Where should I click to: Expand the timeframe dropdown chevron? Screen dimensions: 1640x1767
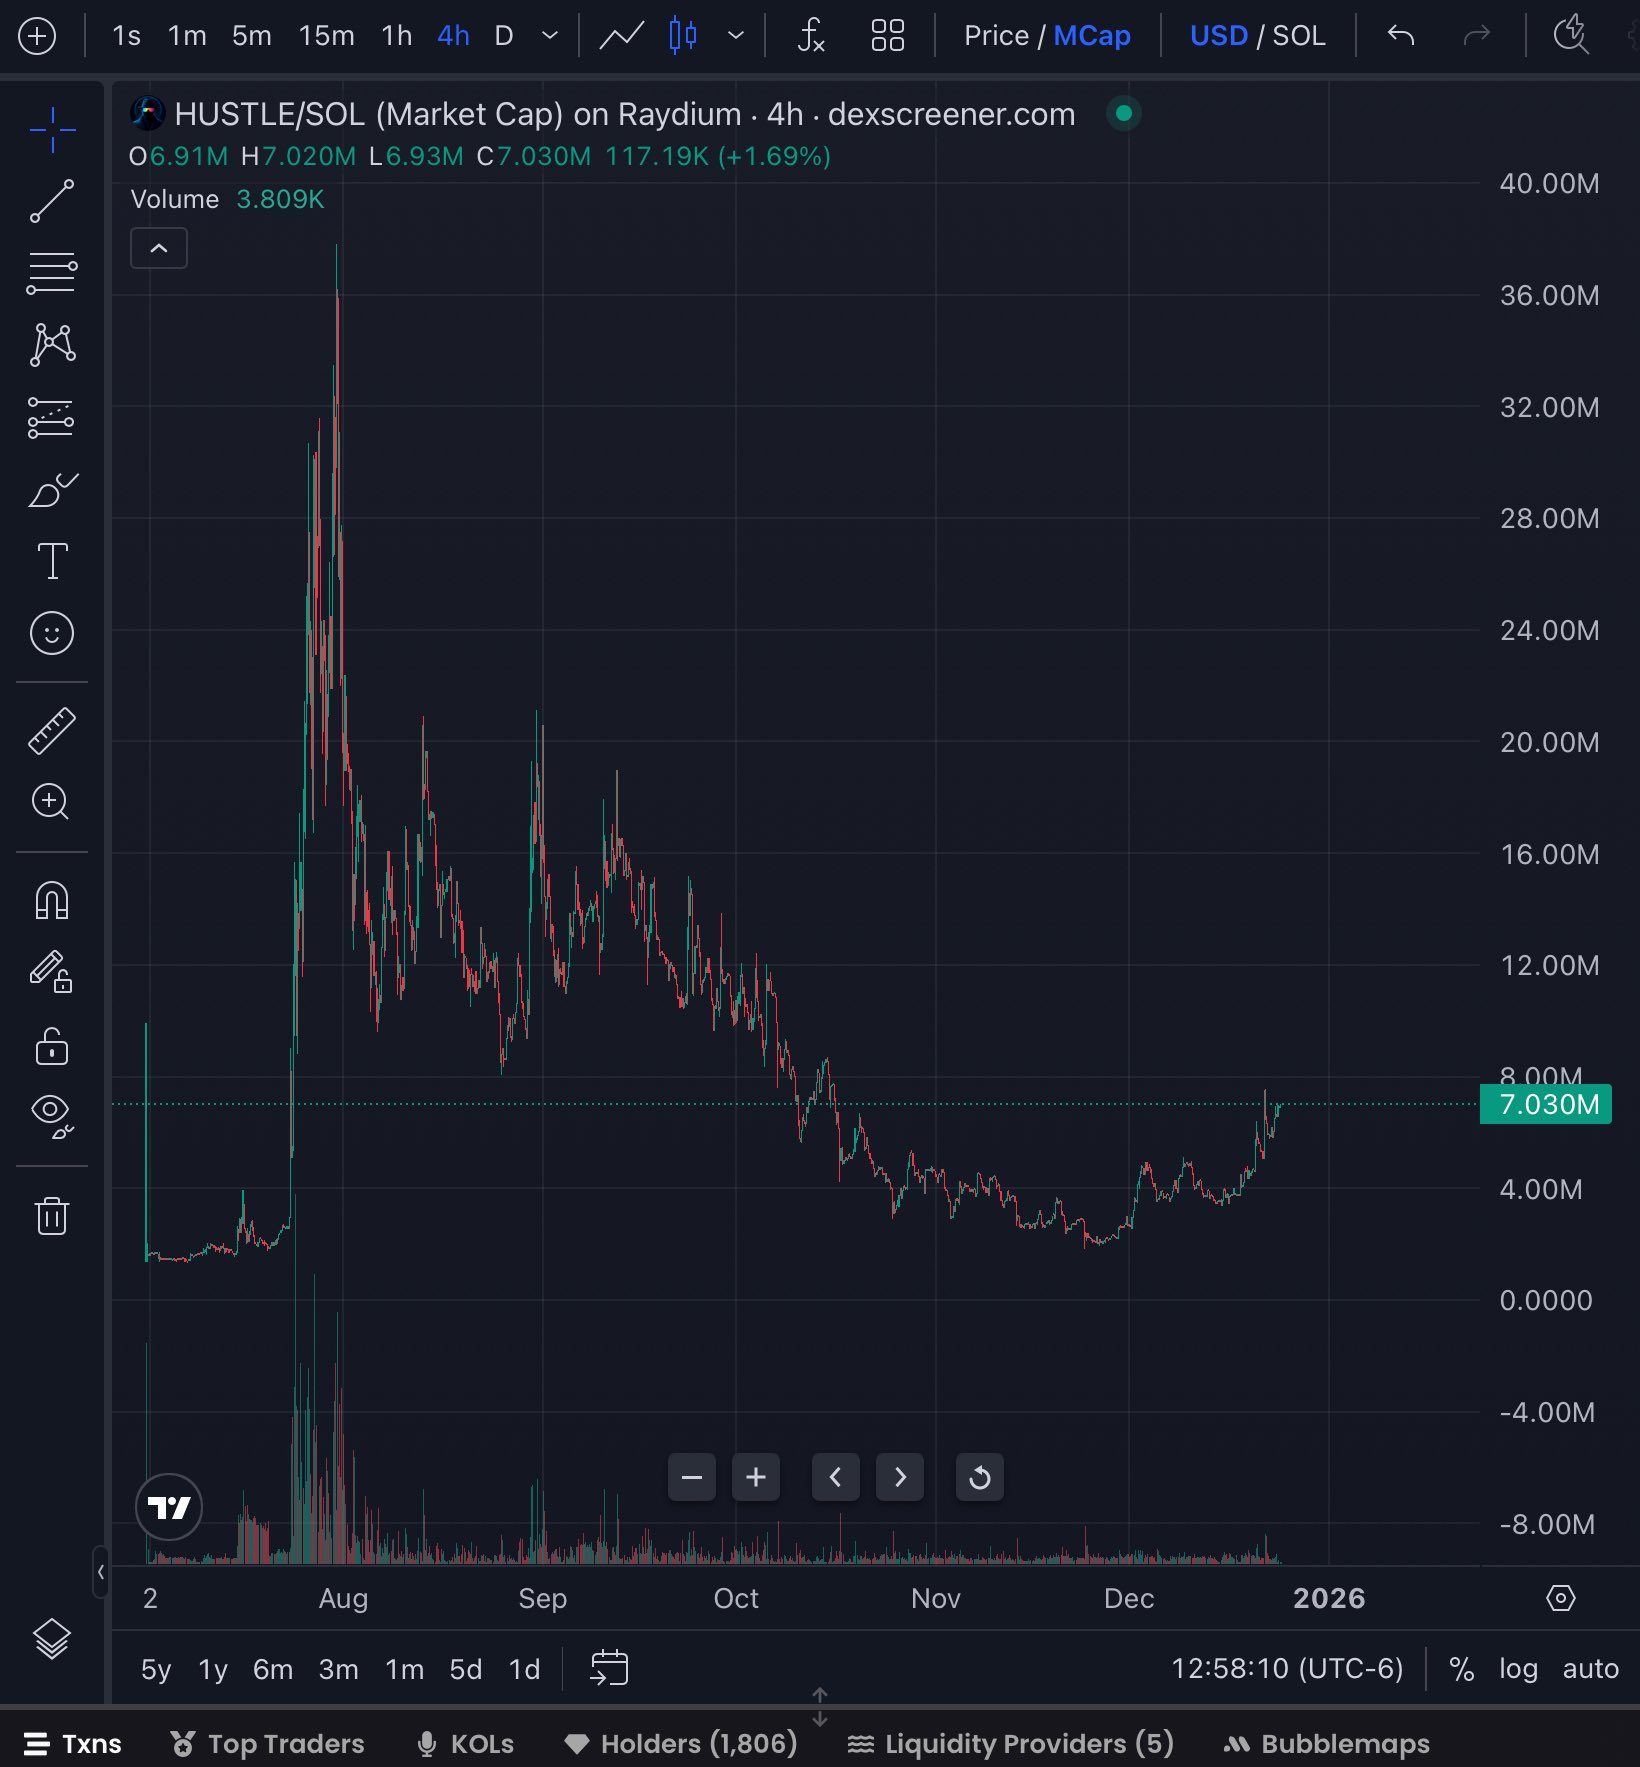(549, 37)
